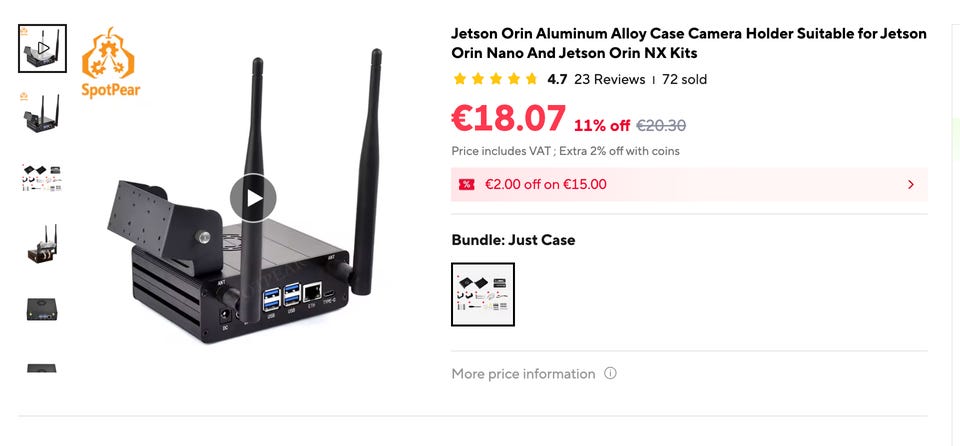Click the Jetson Orin case product title

tap(689, 43)
